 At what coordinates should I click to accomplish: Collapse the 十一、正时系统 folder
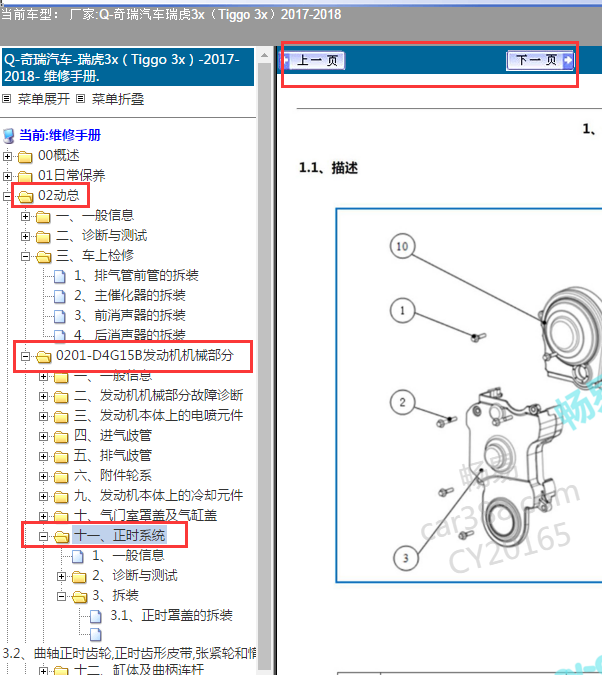[43, 536]
